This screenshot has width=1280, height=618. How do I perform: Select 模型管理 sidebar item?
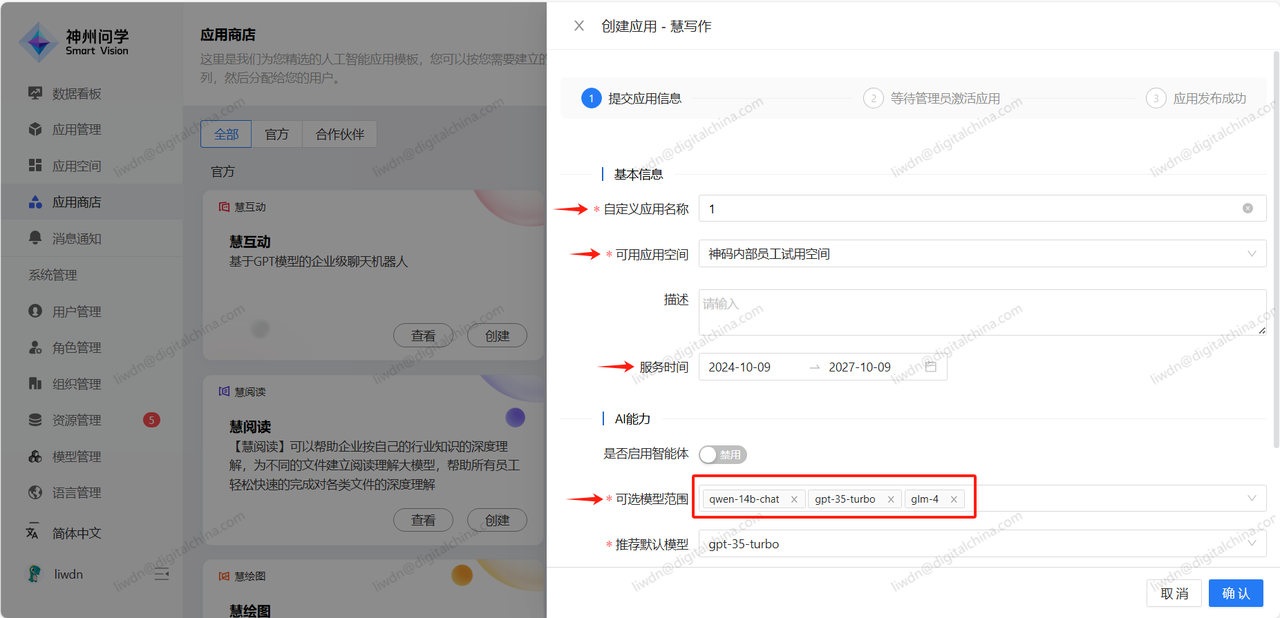(76, 457)
